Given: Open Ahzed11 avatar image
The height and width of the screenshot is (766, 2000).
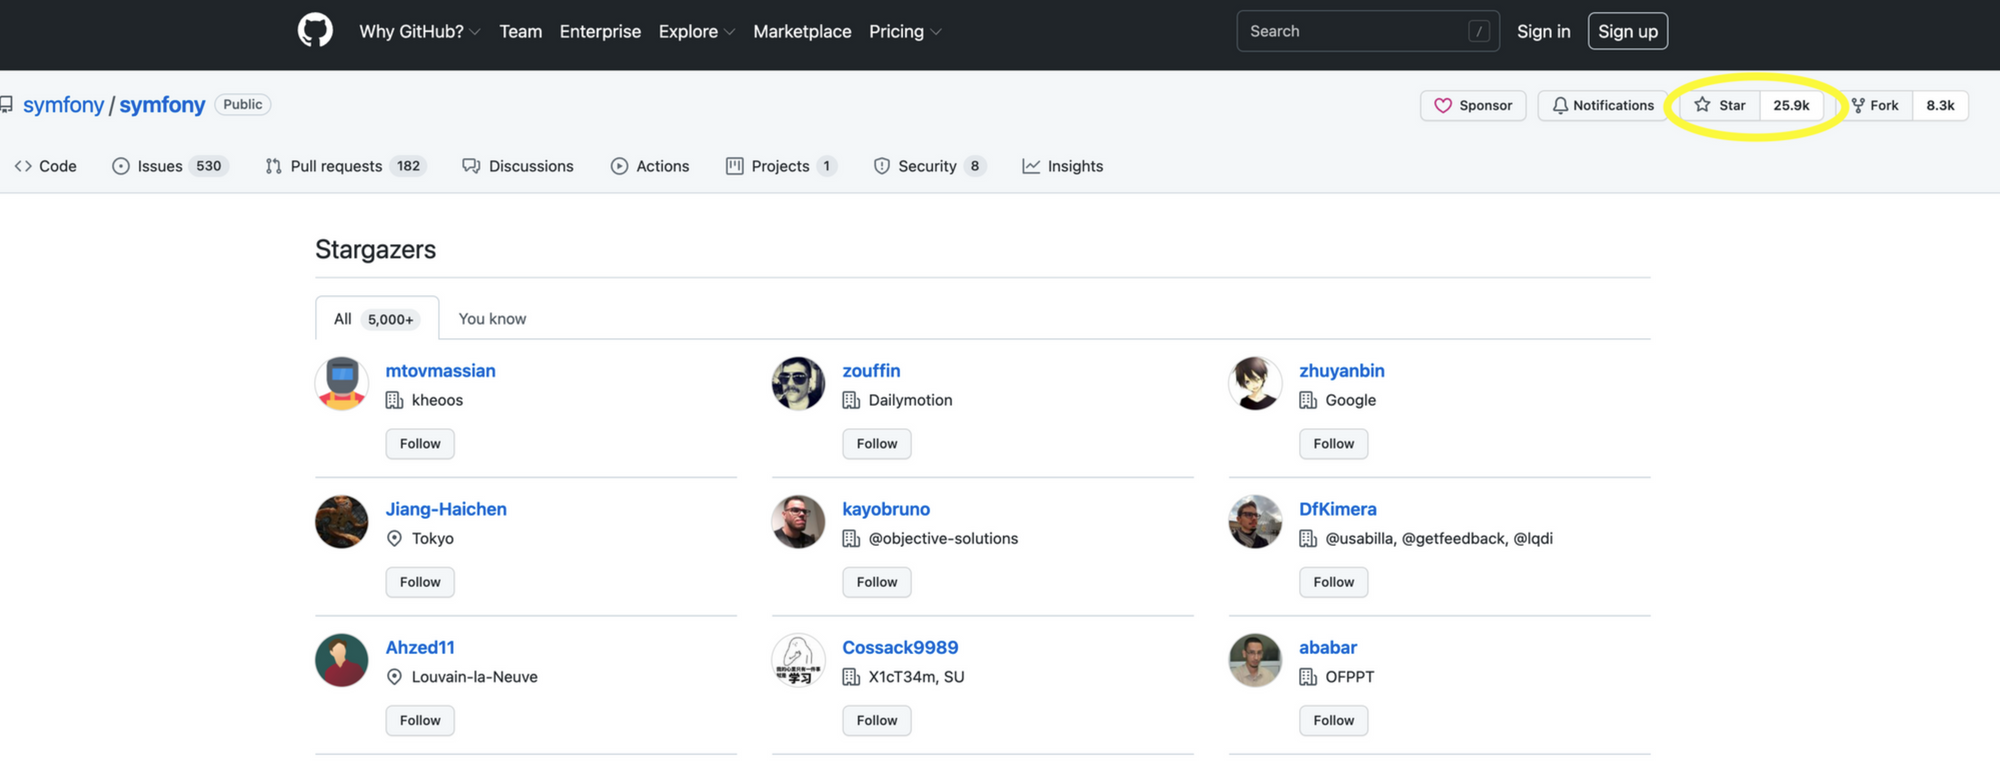Looking at the screenshot, I should [342, 660].
